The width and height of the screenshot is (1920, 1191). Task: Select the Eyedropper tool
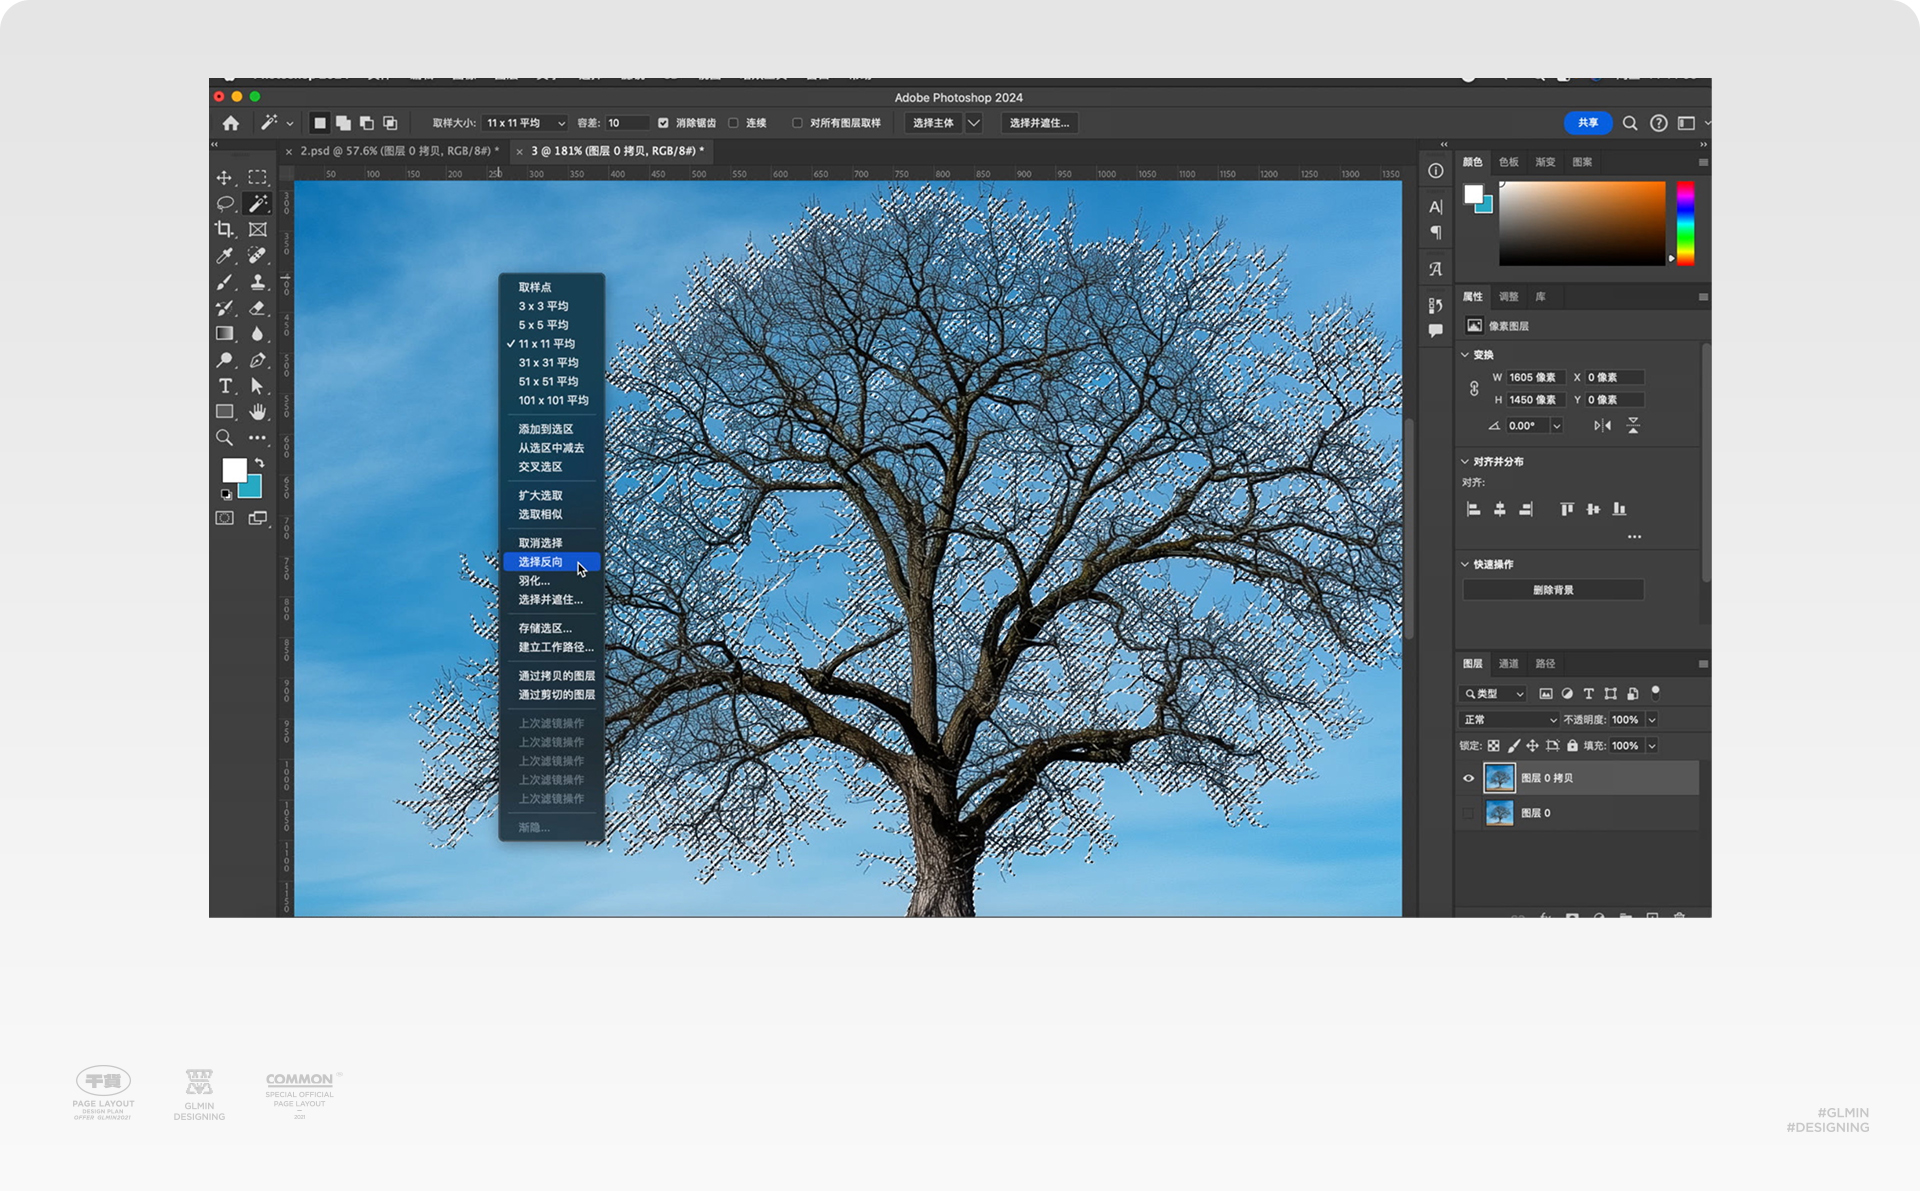point(224,256)
